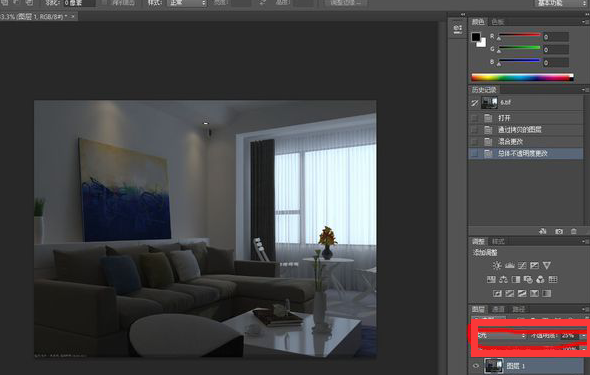Click the swap width and height icon
590x375 pixels.
pos(263,3)
